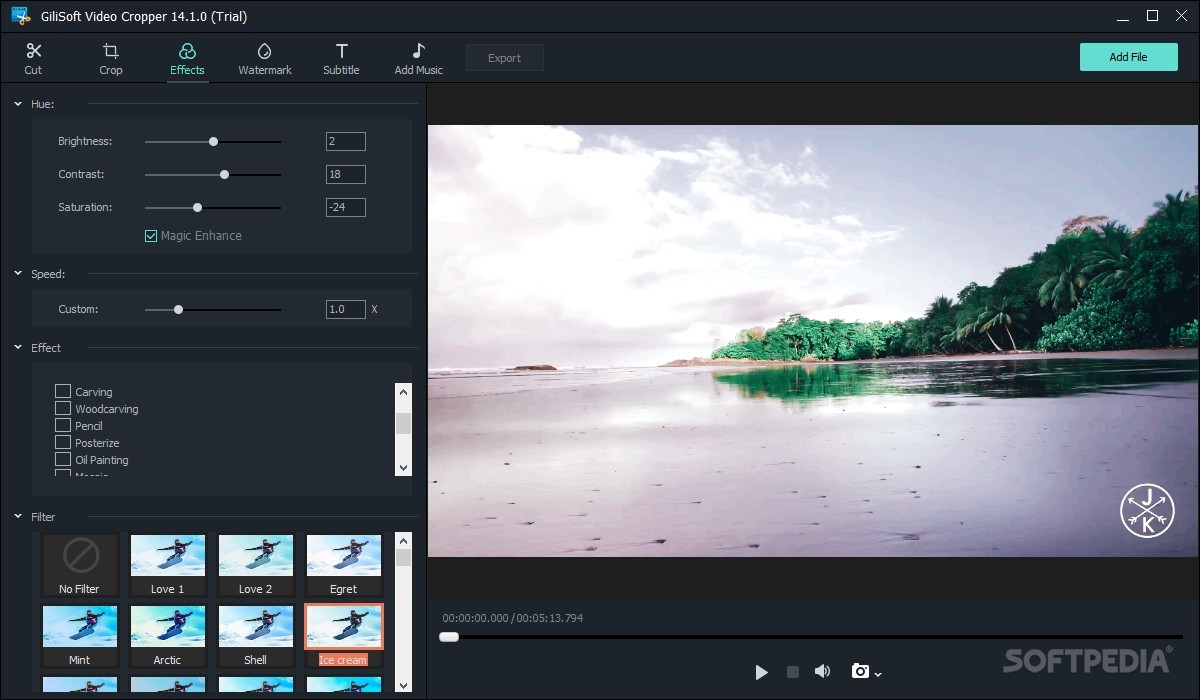Mute audio with the speaker icon
This screenshot has width=1200, height=700.
click(x=823, y=671)
